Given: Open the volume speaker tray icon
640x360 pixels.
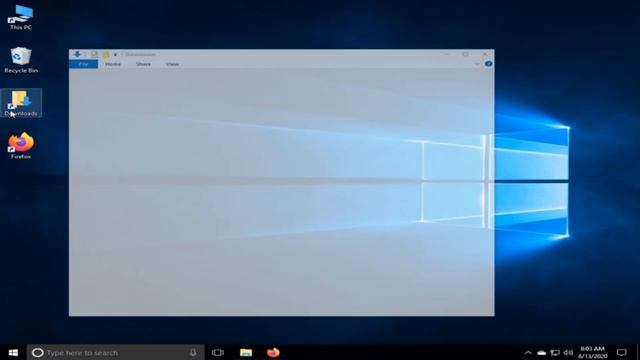Looking at the screenshot, I should 568,353.
